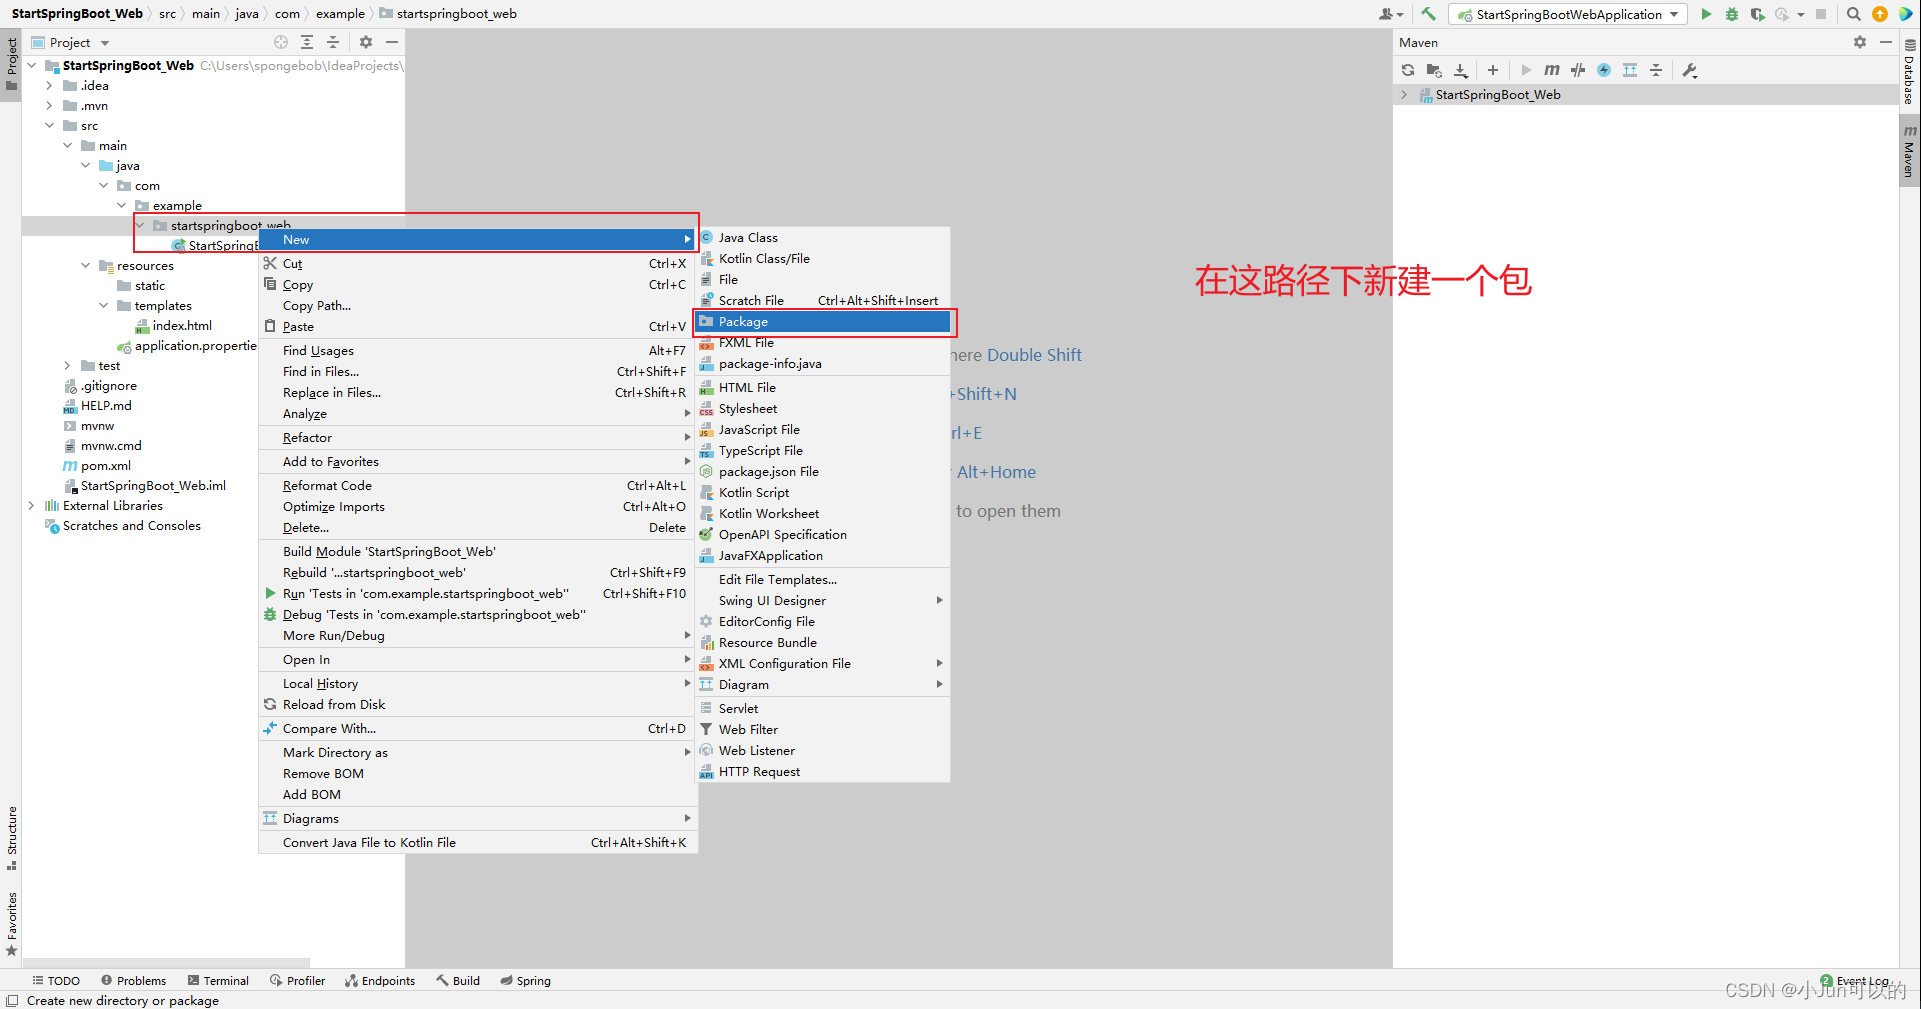Screen dimensions: 1921x1009
Task: Expand the test folder
Action: pyautogui.click(x=67, y=366)
